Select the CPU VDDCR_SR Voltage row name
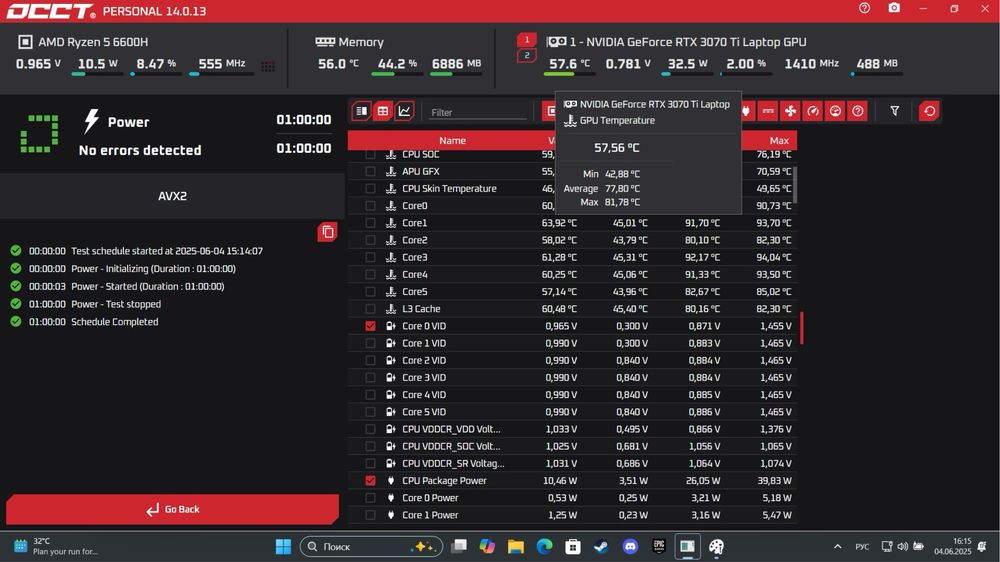 [453, 464]
